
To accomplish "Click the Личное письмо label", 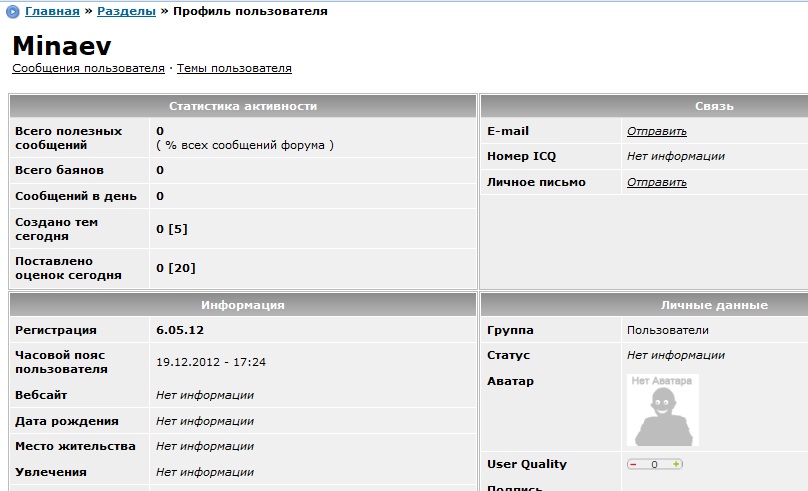I will point(536,182).
